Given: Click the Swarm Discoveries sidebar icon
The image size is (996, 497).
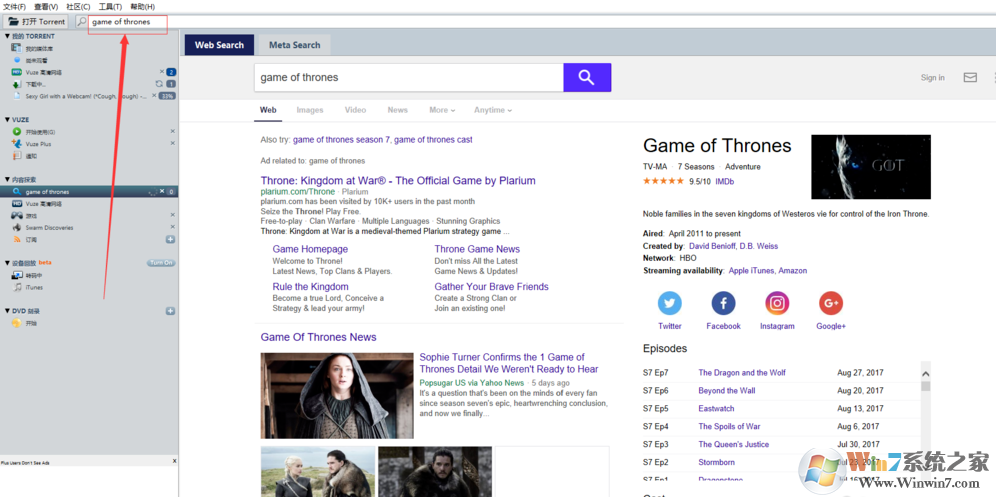Looking at the screenshot, I should point(17,227).
